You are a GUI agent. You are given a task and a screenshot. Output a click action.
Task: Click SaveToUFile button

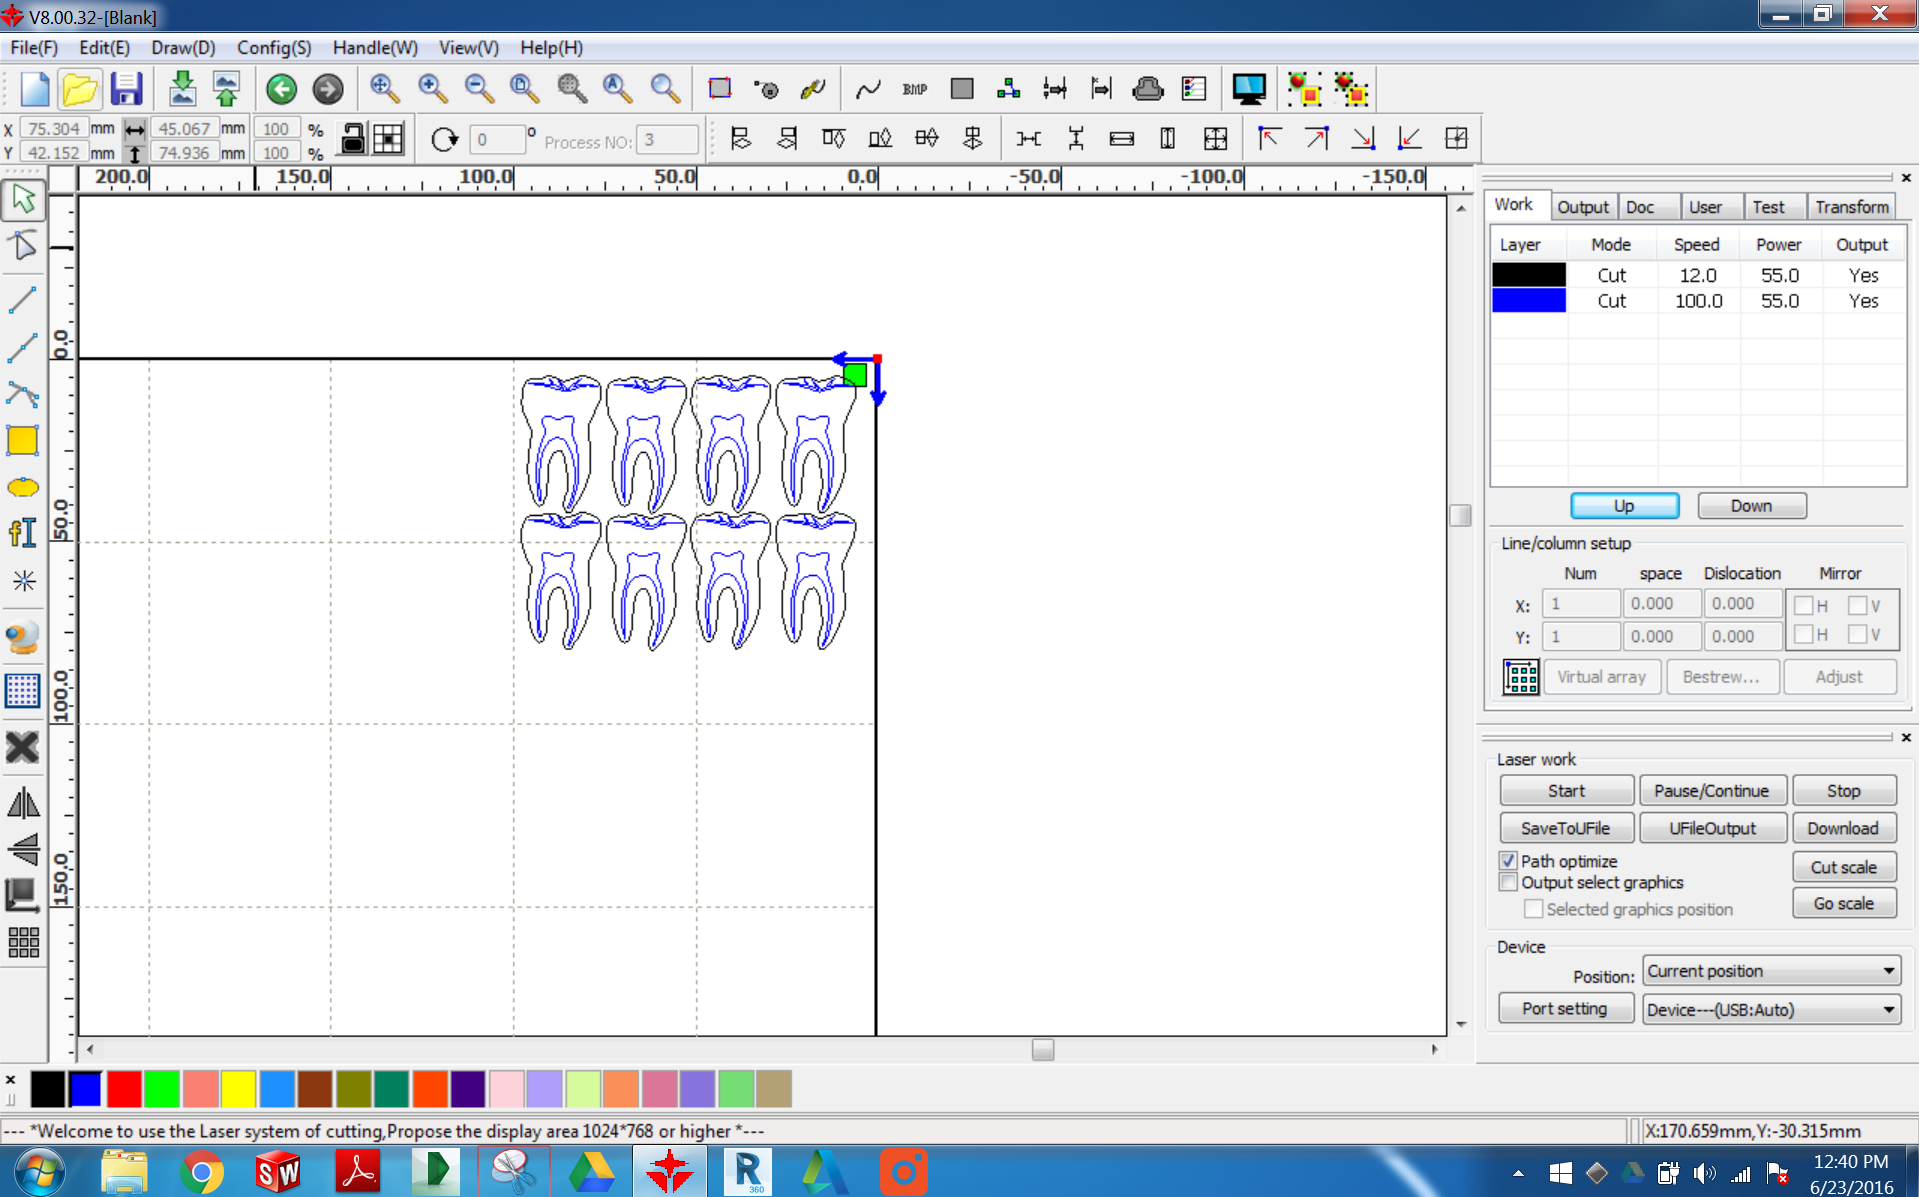1566,828
